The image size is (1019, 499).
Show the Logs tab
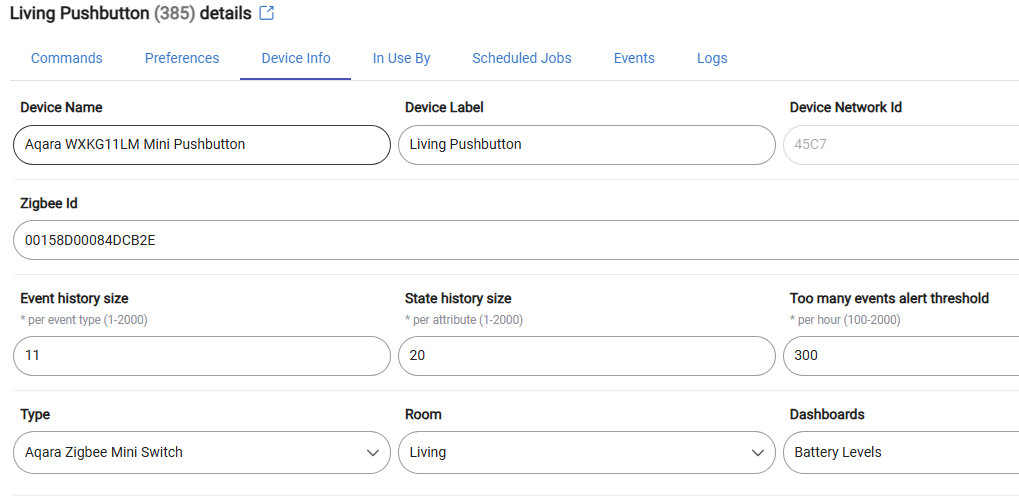(712, 58)
